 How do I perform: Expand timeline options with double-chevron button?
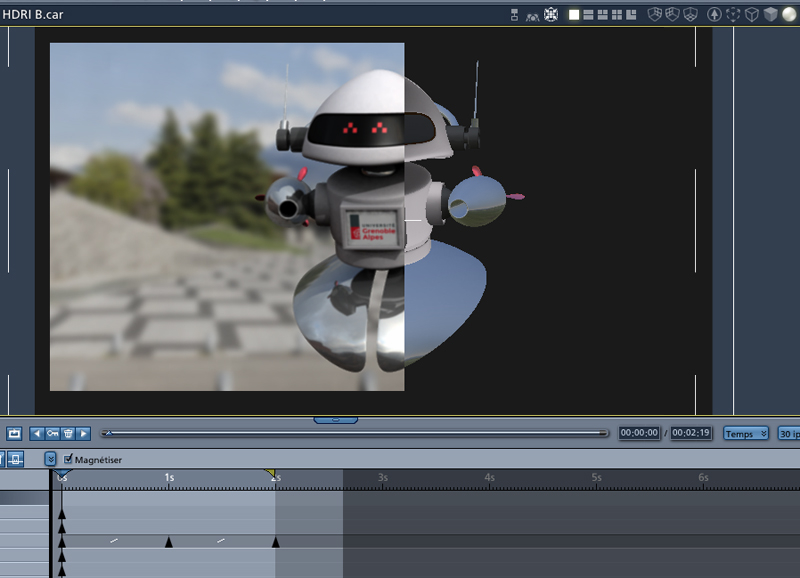pos(50,459)
